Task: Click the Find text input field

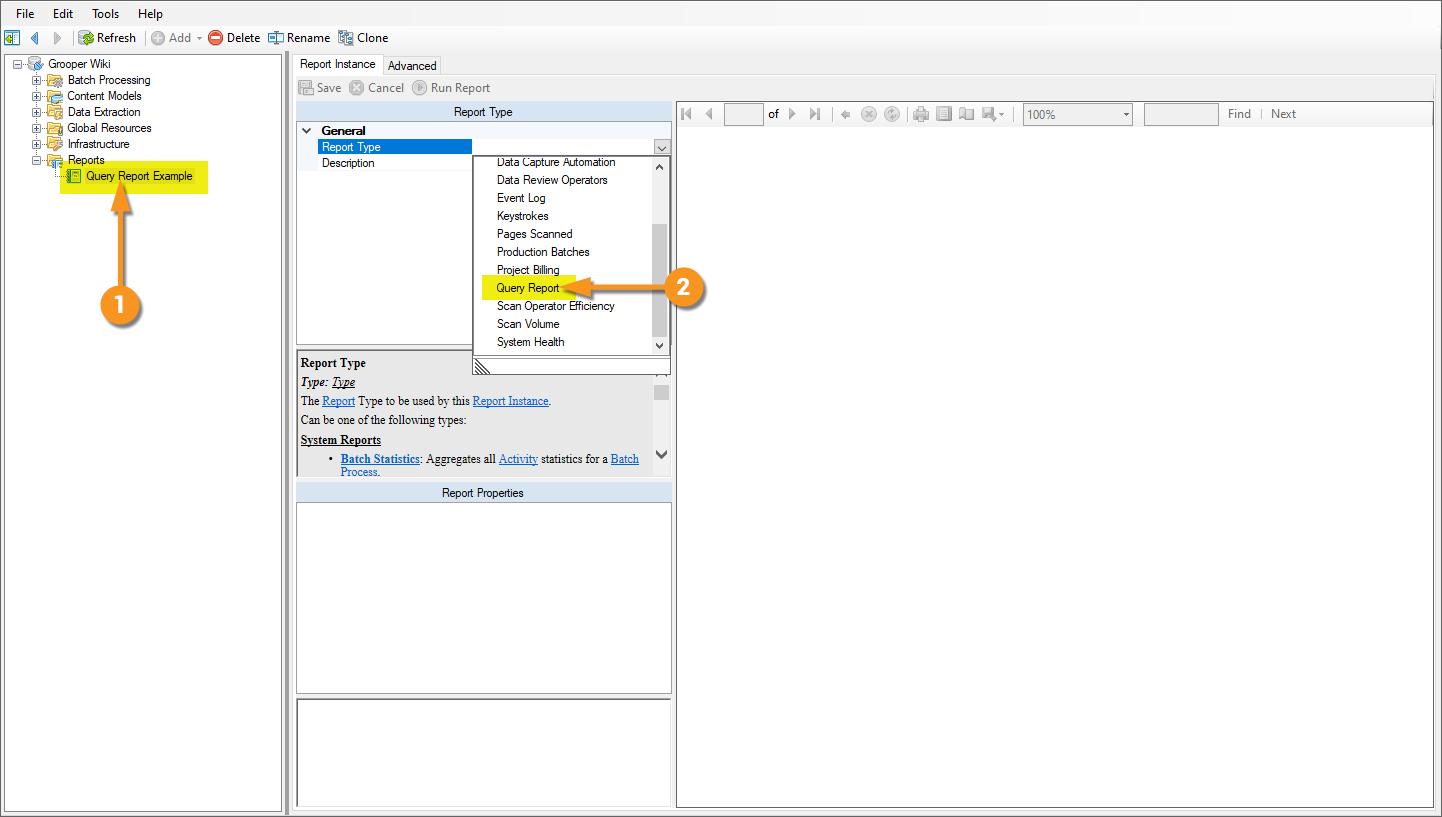Action: click(1181, 114)
